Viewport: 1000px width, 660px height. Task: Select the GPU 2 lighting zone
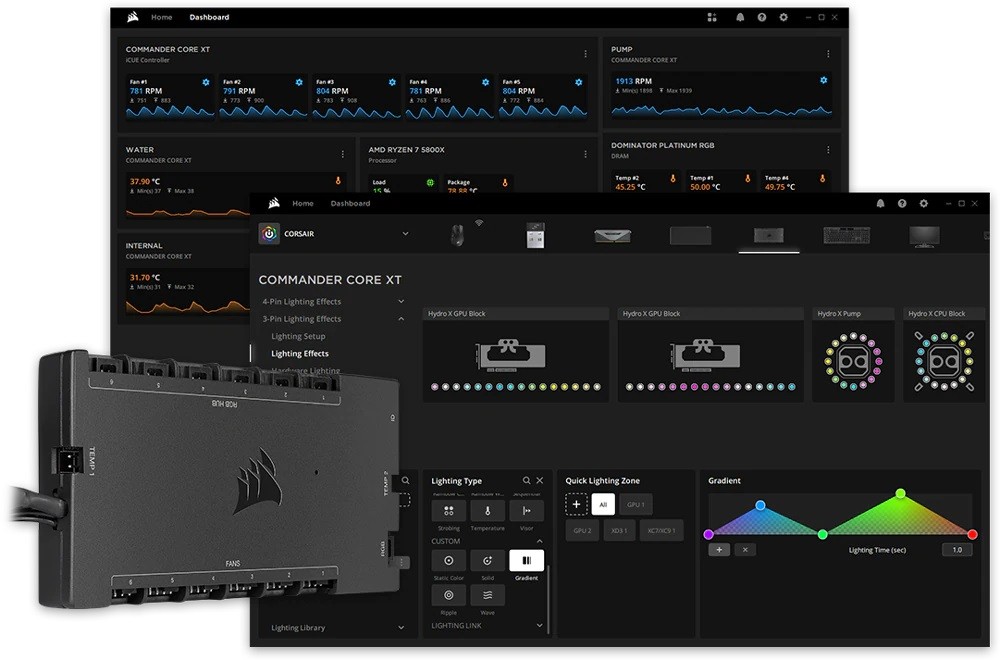(582, 531)
